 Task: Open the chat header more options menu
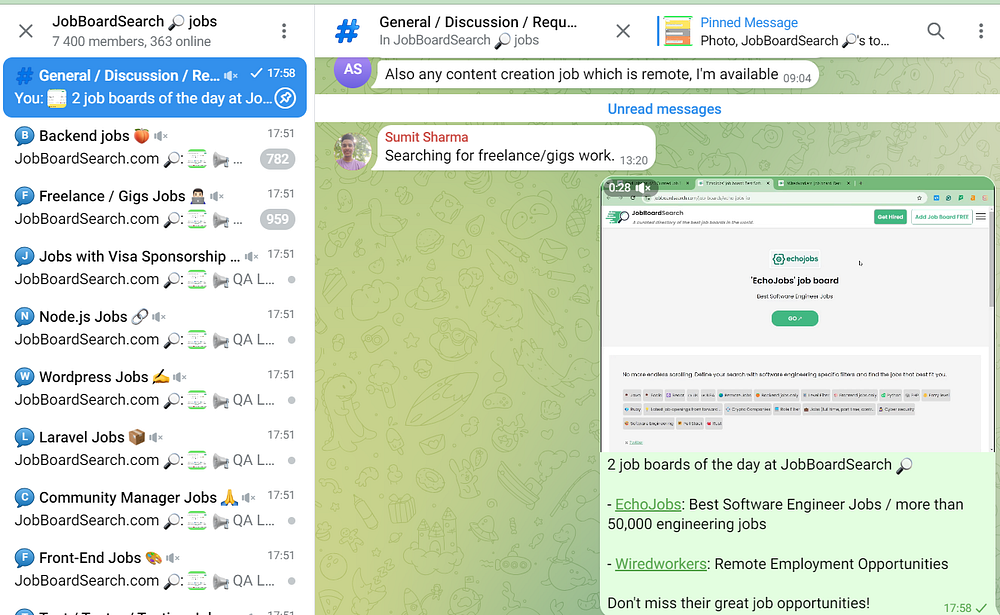(981, 31)
